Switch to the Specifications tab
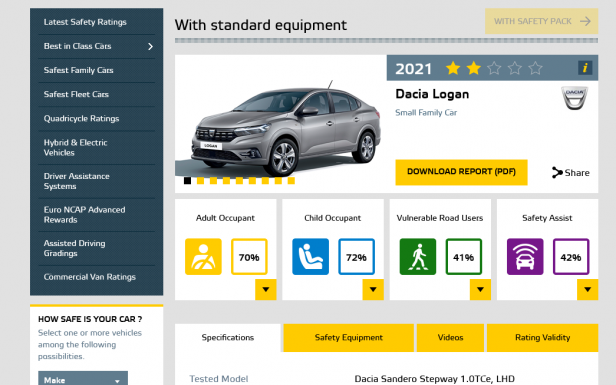Image resolution: width=616 pixels, height=385 pixels. (x=228, y=337)
